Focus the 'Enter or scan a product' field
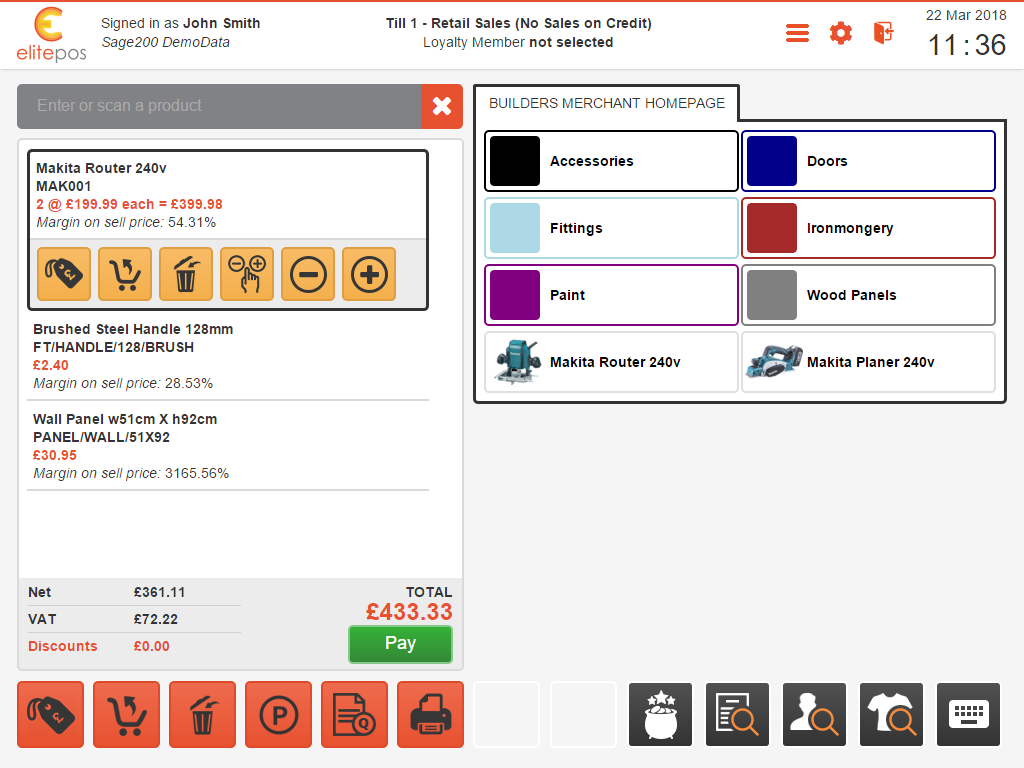The image size is (1024, 768). [219, 106]
